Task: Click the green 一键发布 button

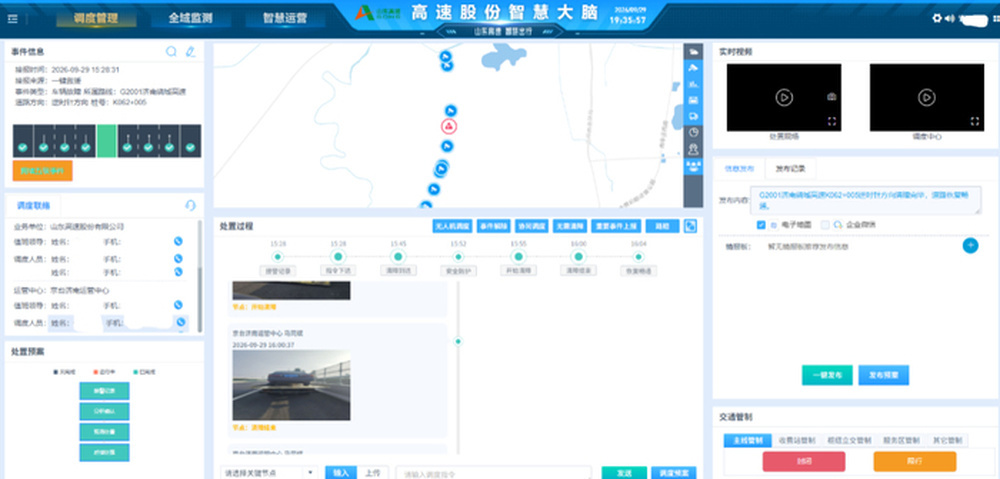Action: coord(827,375)
